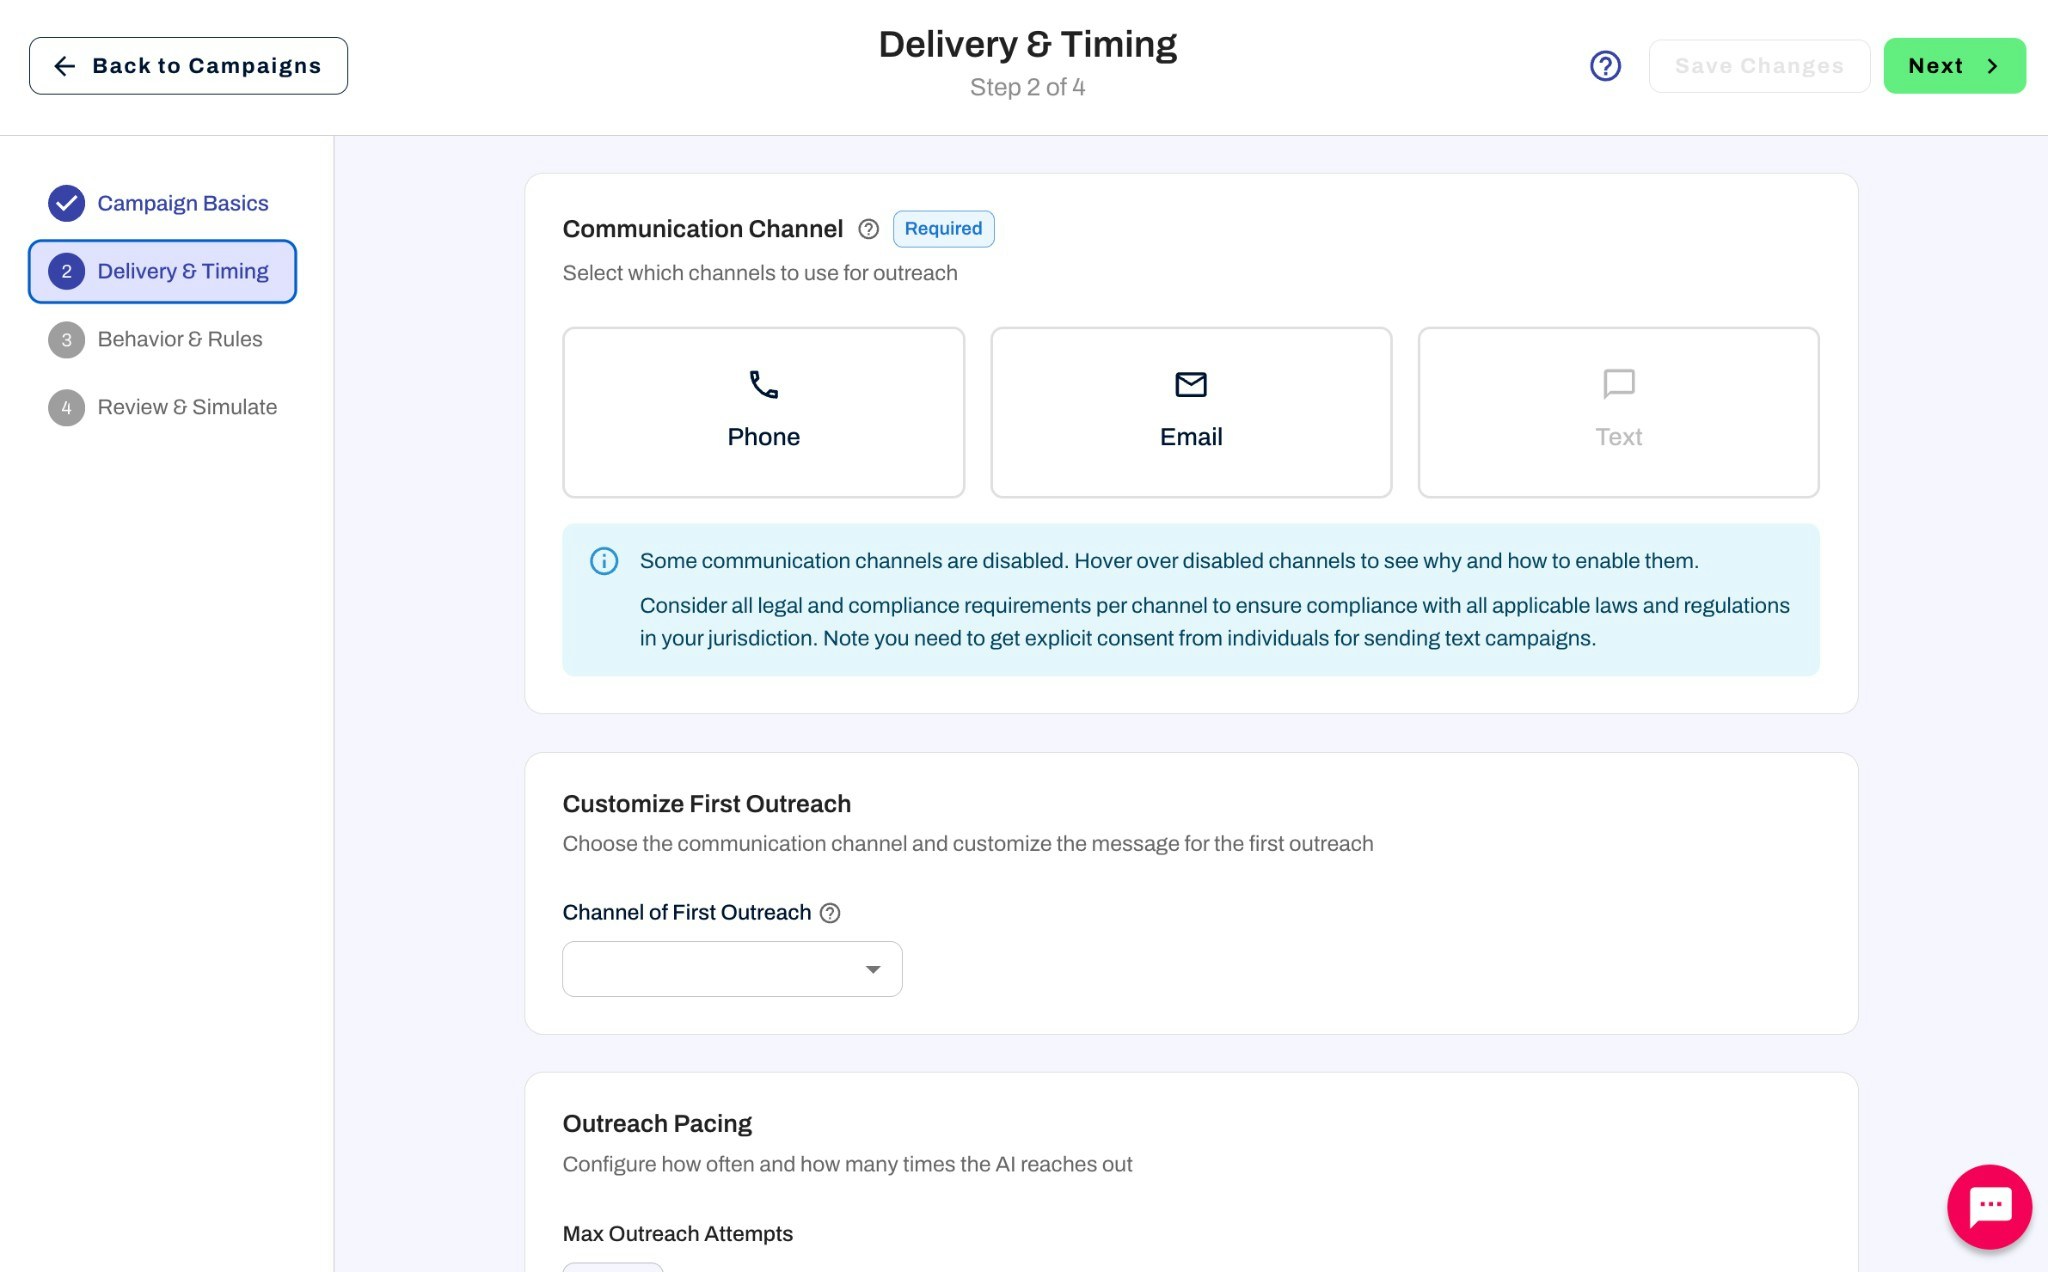
Task: Click the dropdown arrow for first outreach channel
Action: (x=873, y=969)
